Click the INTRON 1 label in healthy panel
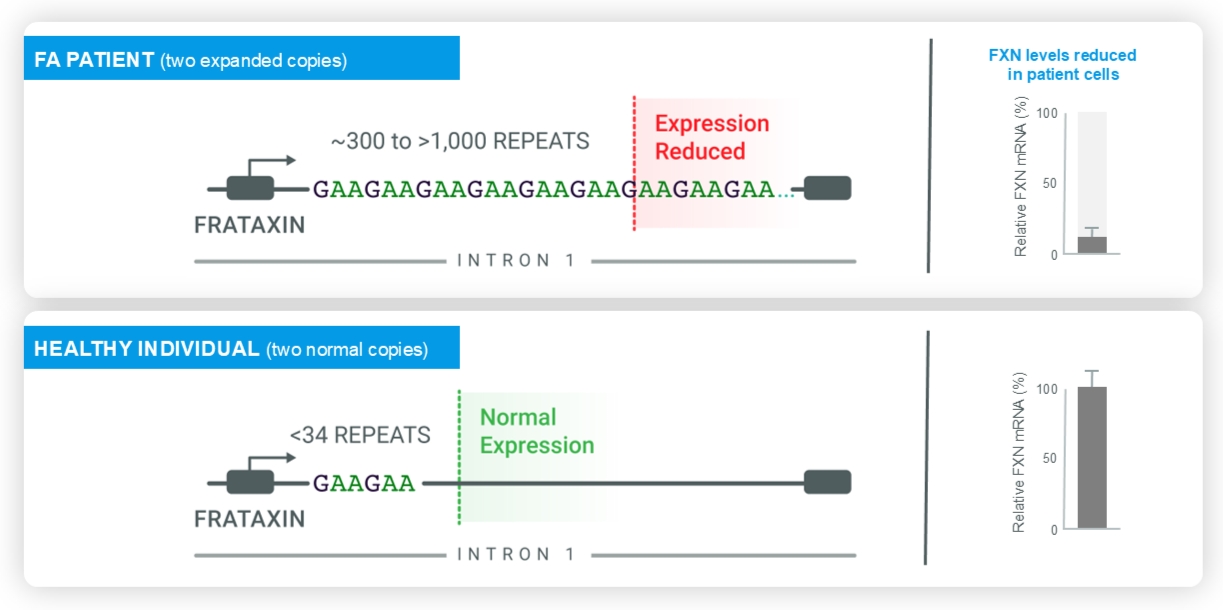Viewport: 1223px width, 610px height. (516, 554)
